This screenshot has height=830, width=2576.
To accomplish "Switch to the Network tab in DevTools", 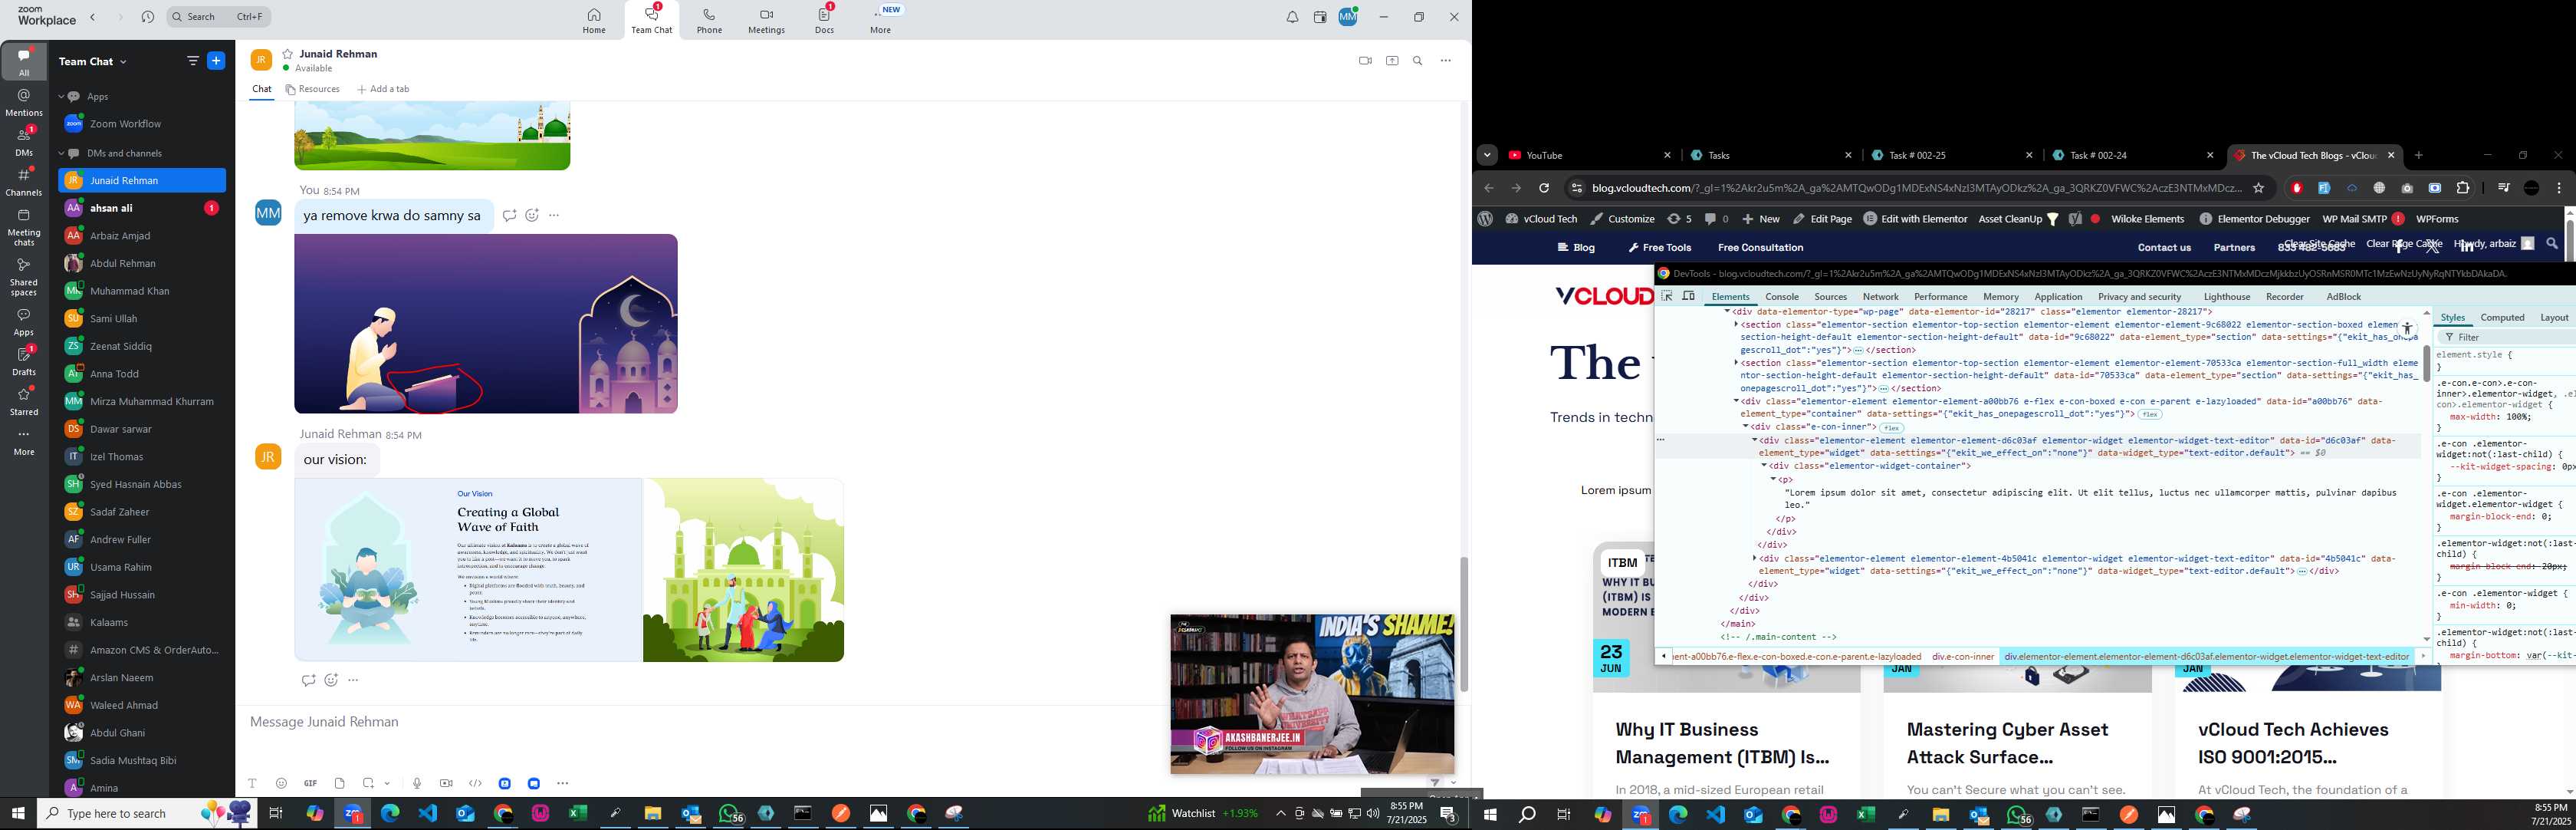I will [x=1880, y=297].
